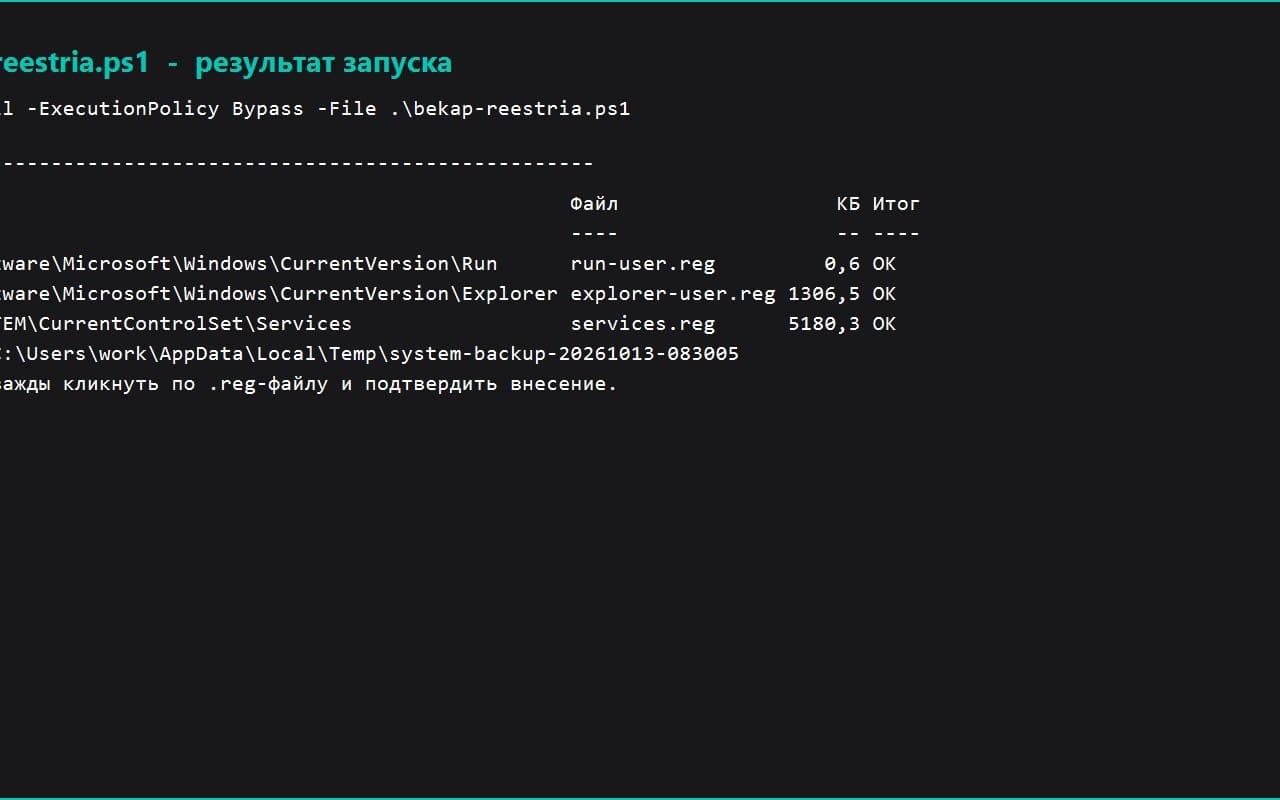The width and height of the screenshot is (1280, 800).
Task: Select the file name "services.reg"
Action: [643, 324]
